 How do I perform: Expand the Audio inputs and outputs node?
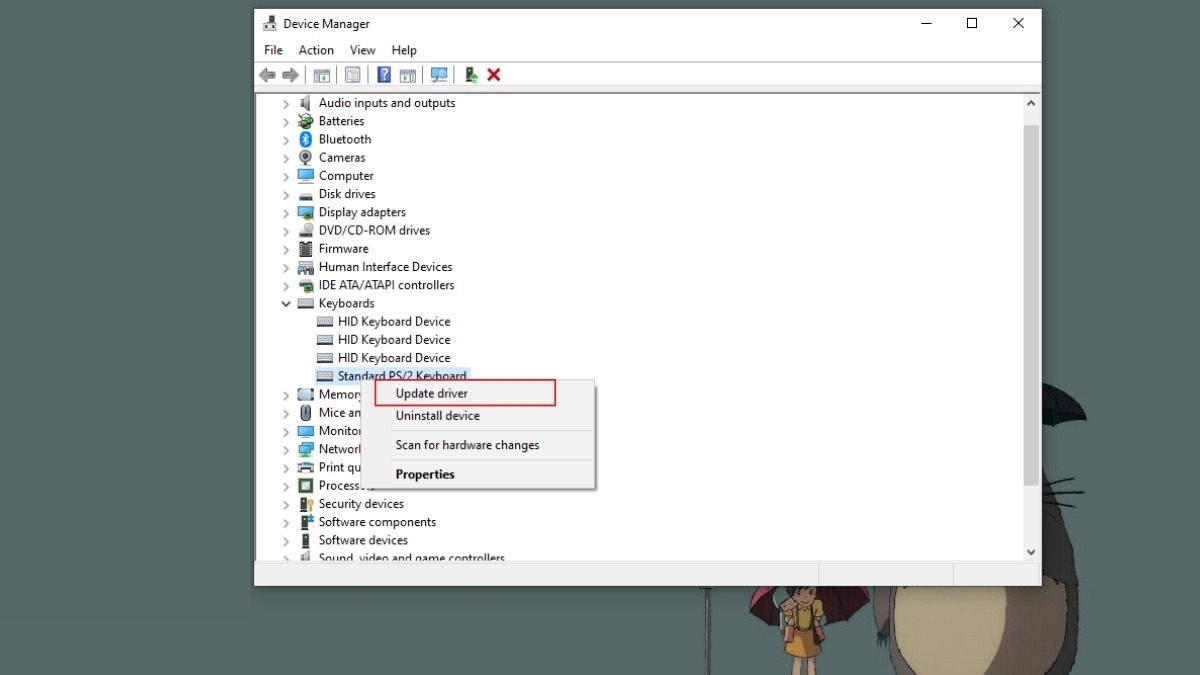286,104
